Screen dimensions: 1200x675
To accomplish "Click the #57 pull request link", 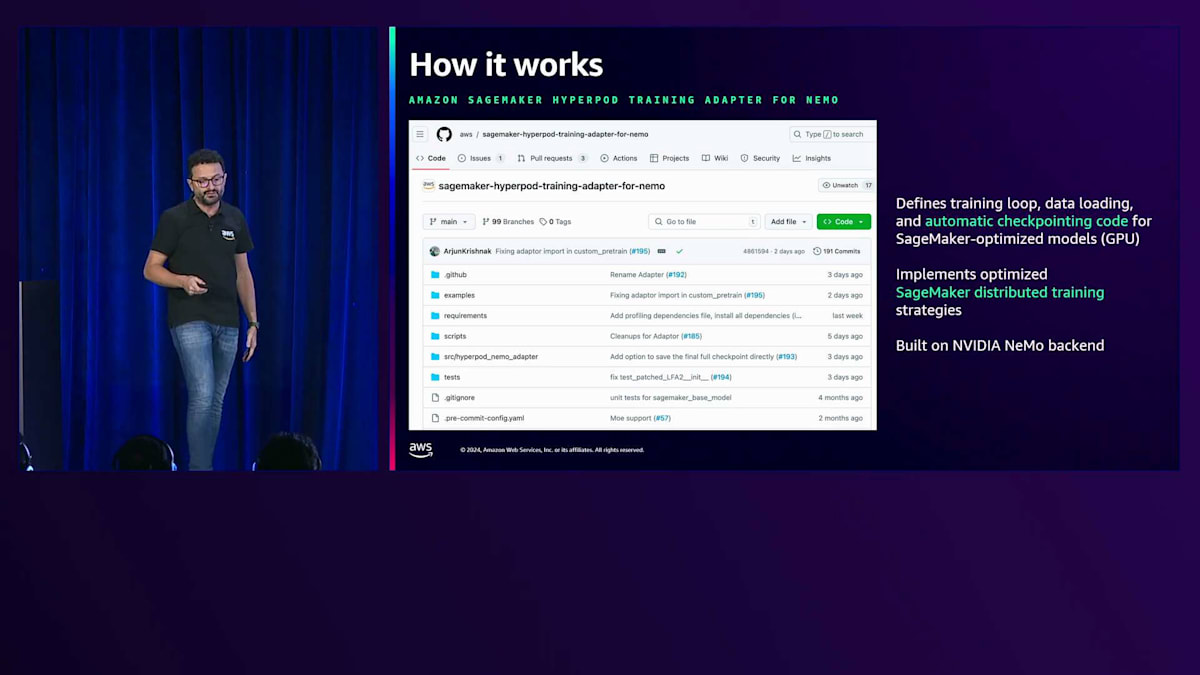I will 662,418.
